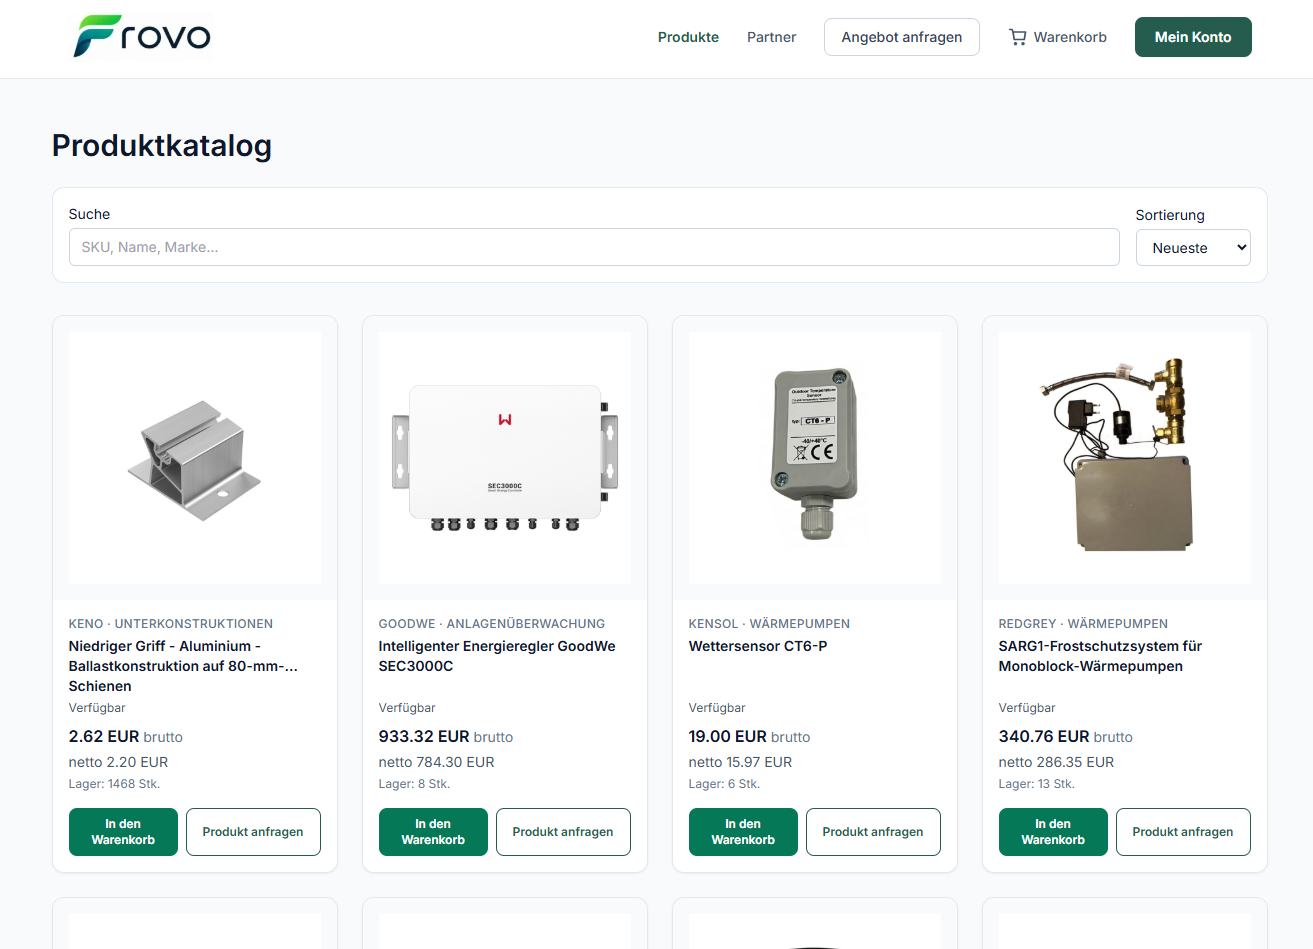Viewport: 1313px width, 949px height.
Task: Click the Frovo logo
Action: click(x=142, y=37)
